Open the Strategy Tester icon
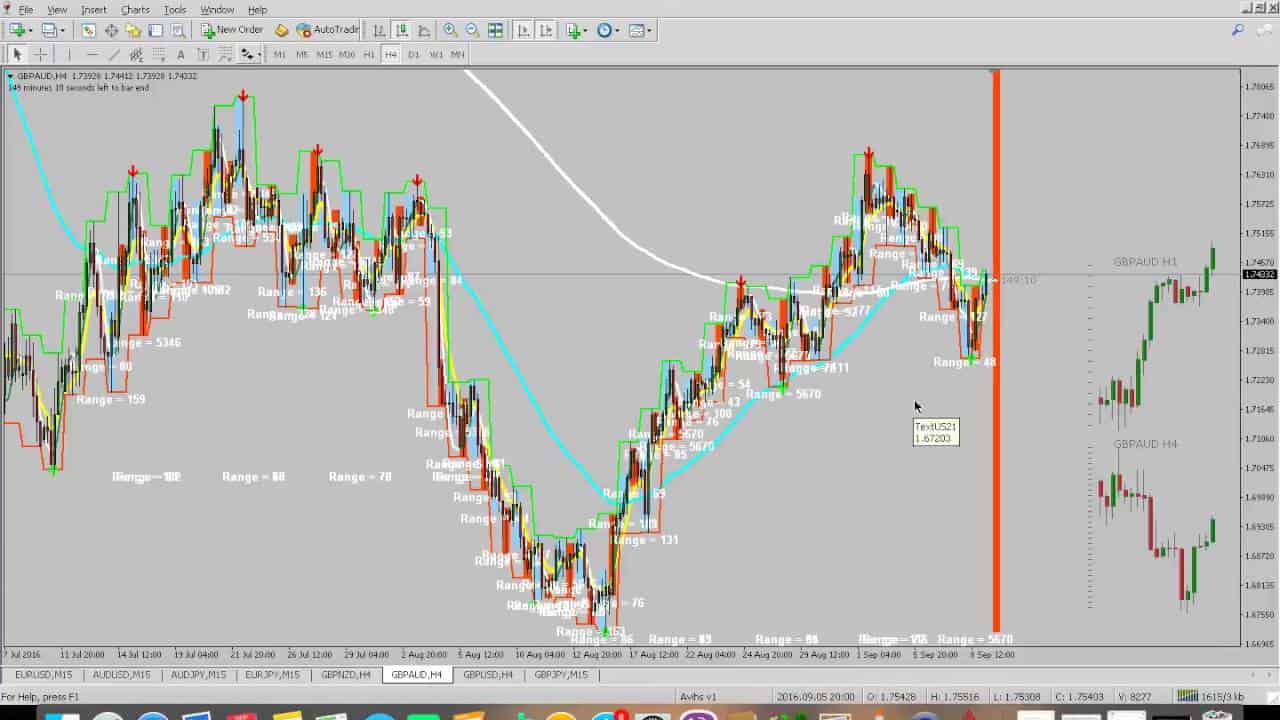This screenshot has width=1280, height=720. (x=177, y=30)
